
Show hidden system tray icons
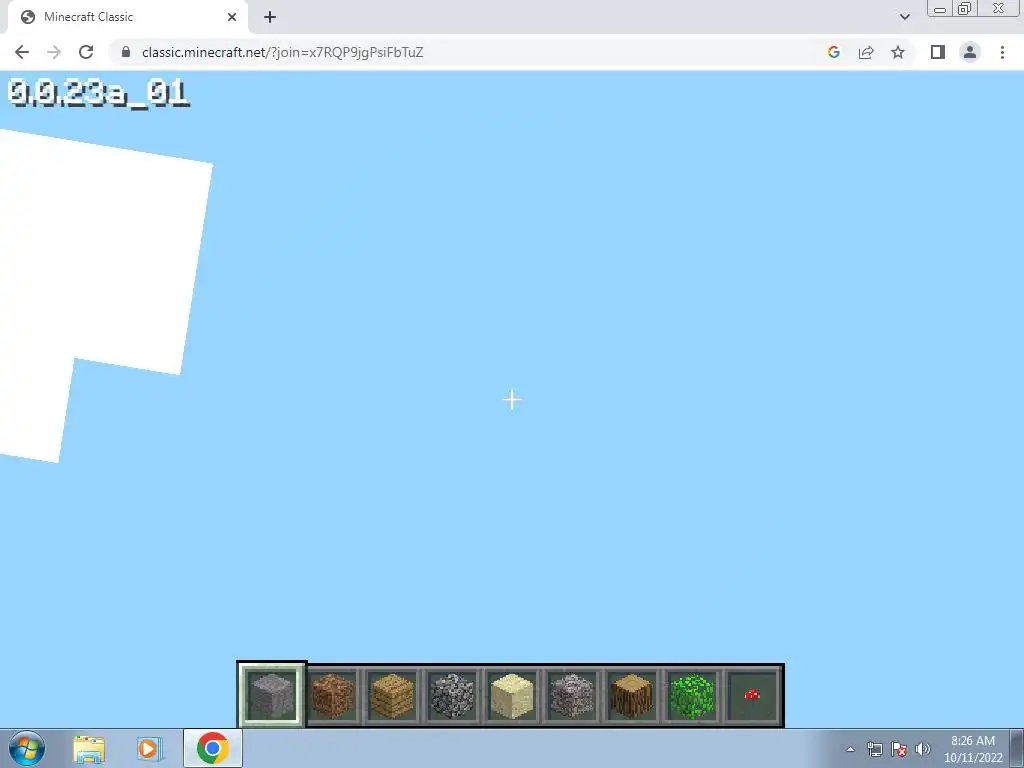click(850, 749)
